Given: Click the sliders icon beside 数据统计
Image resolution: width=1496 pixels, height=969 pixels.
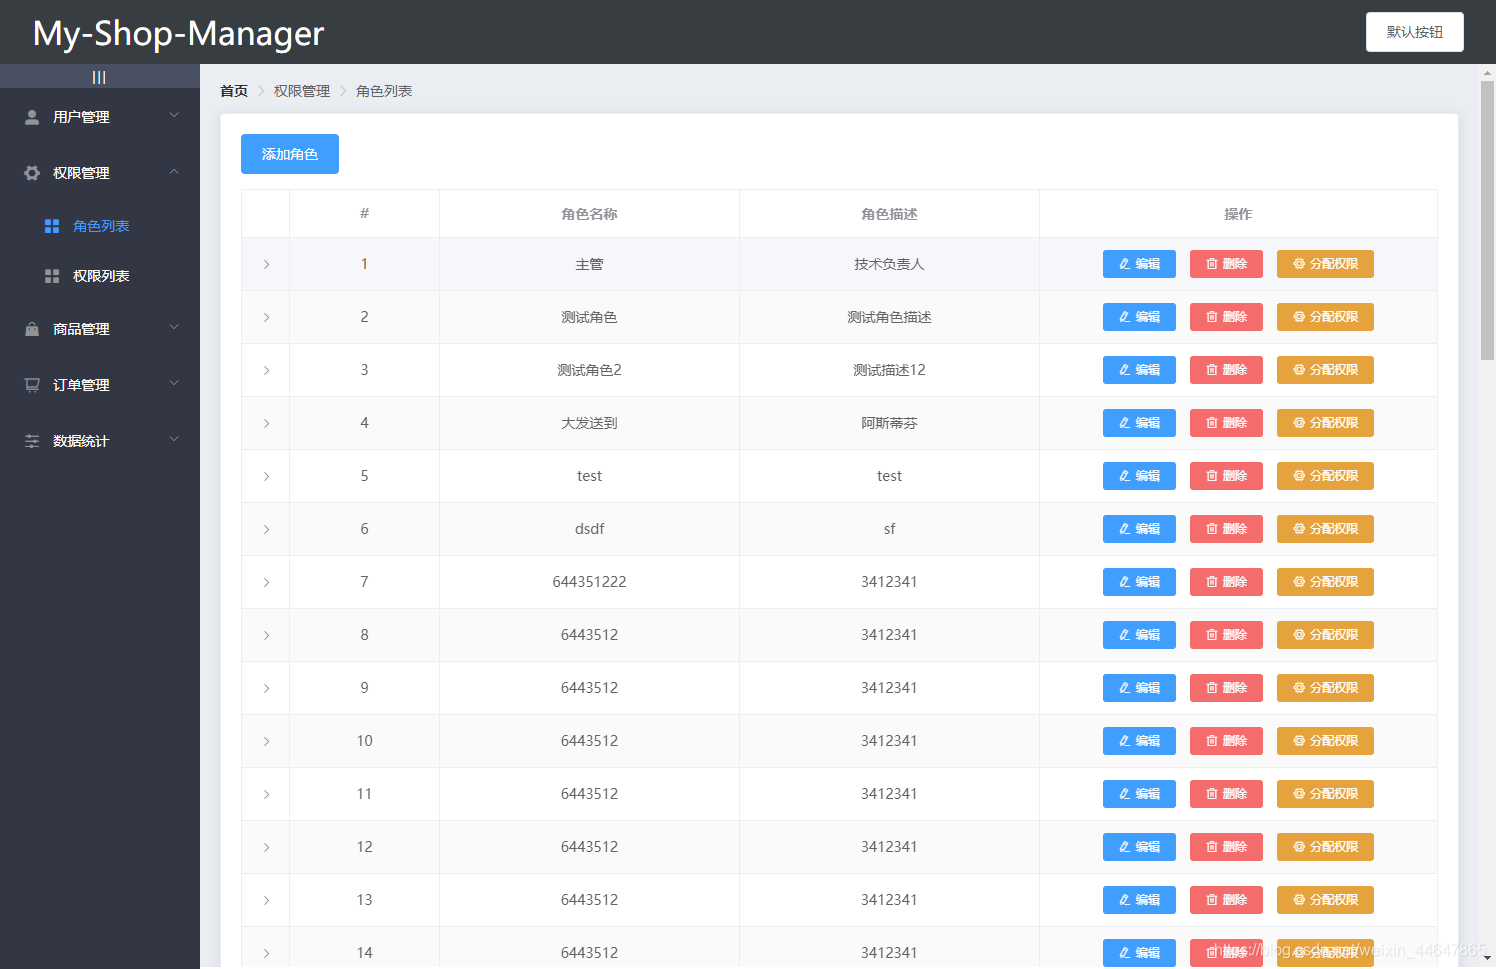Looking at the screenshot, I should point(32,441).
